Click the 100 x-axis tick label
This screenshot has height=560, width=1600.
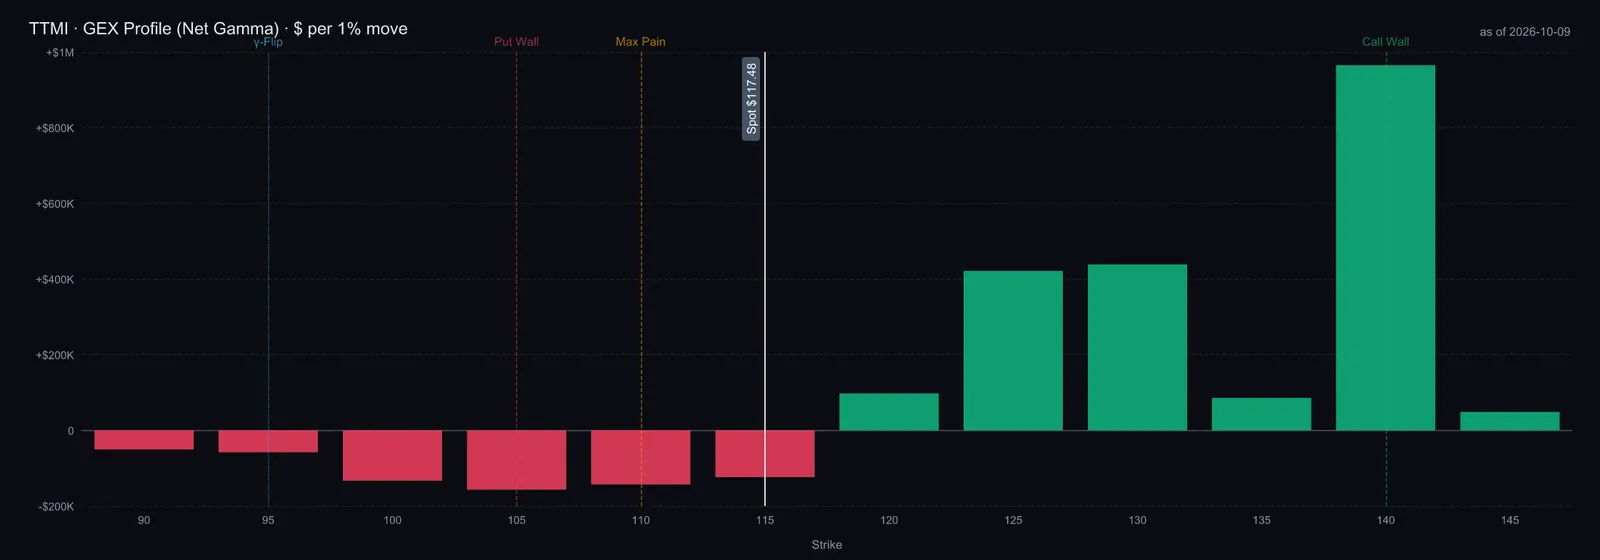(x=392, y=520)
